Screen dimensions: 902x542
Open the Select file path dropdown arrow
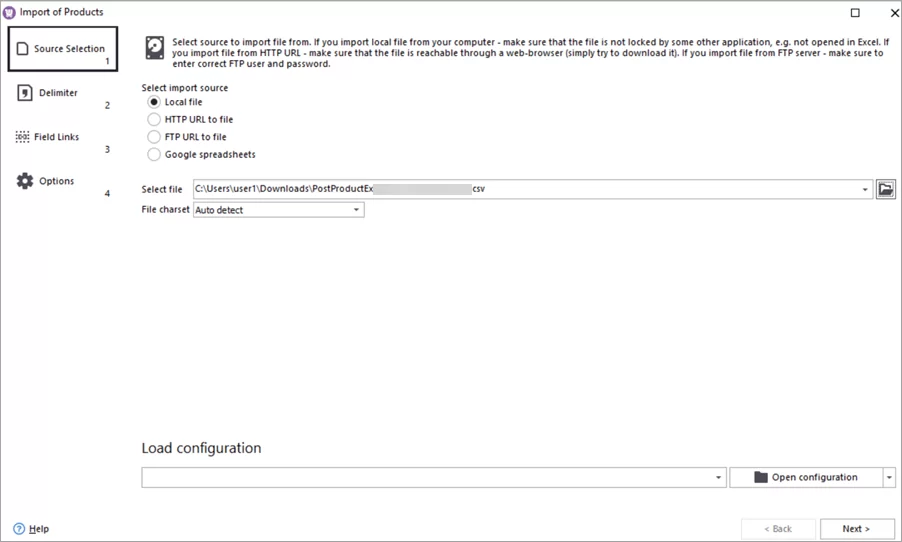click(865, 189)
